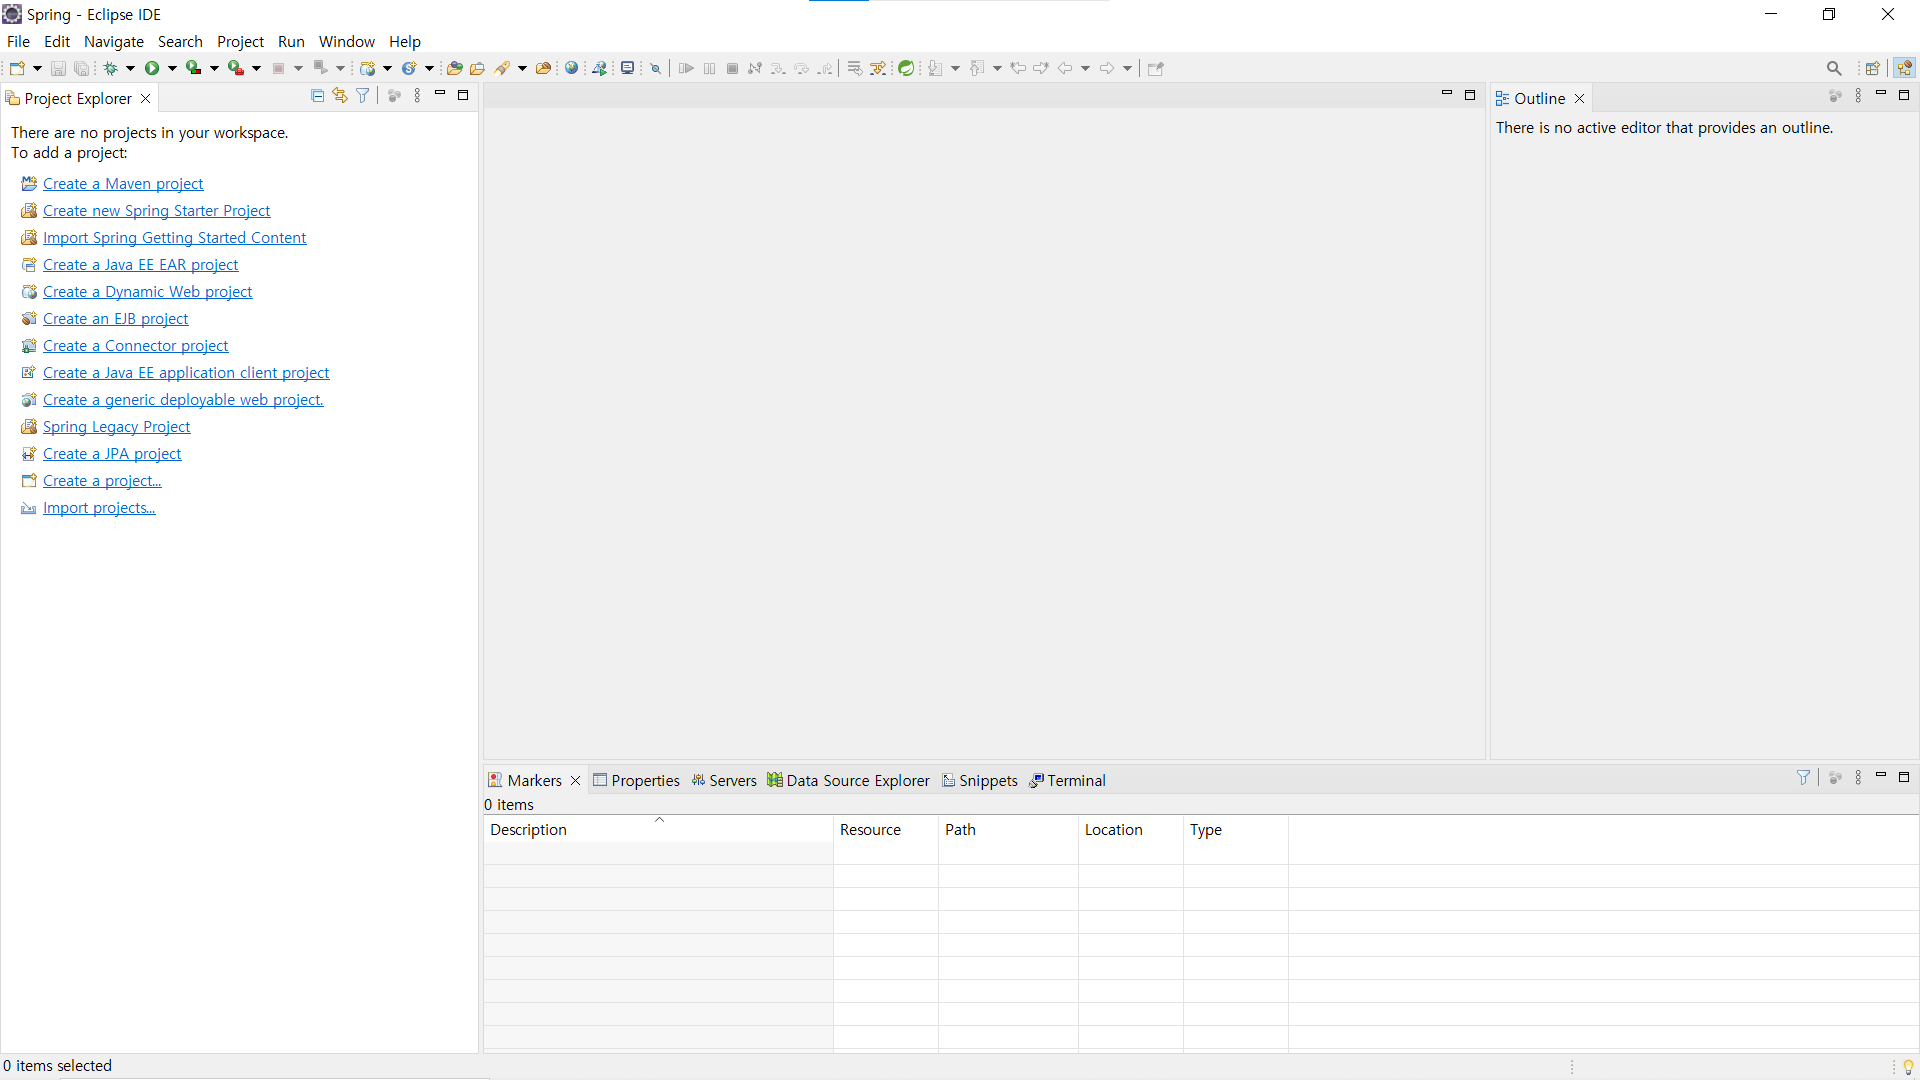This screenshot has width=1920, height=1080.
Task: Click the New file wizard icon
Action: [x=17, y=68]
